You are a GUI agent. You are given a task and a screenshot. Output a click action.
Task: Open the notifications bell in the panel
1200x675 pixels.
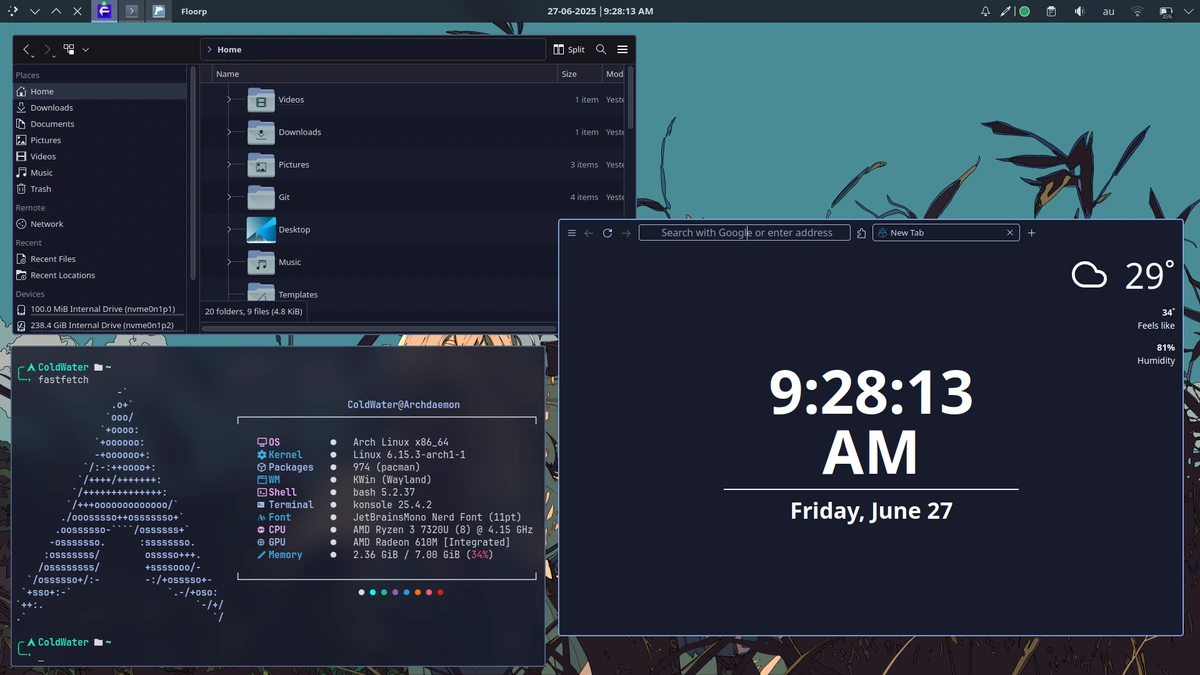point(985,11)
